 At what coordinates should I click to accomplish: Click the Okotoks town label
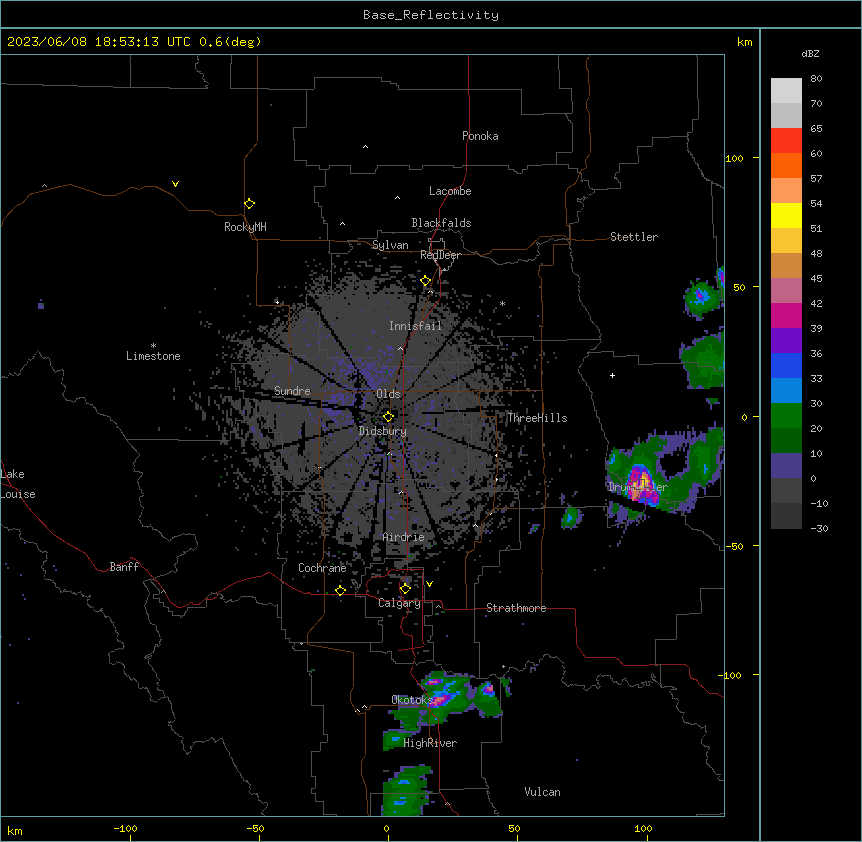click(411, 700)
